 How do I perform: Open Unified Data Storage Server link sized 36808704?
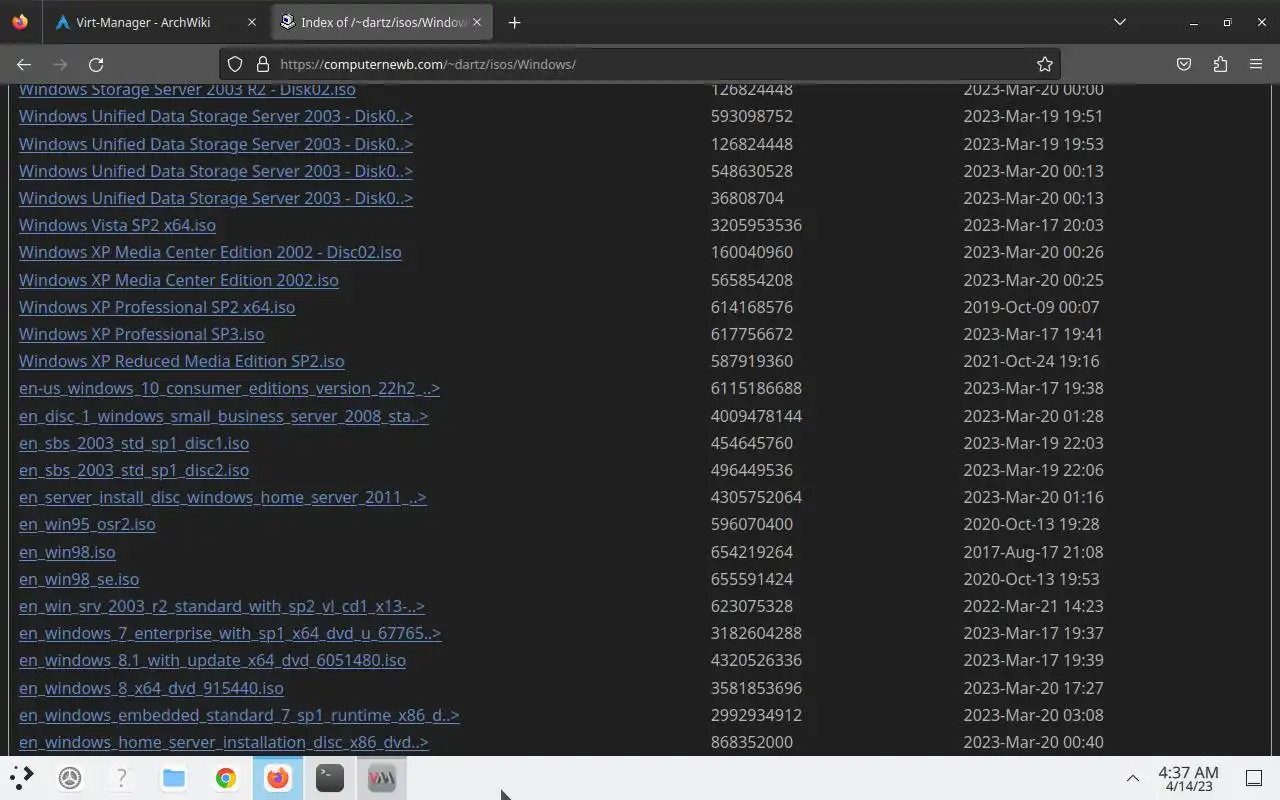216,198
